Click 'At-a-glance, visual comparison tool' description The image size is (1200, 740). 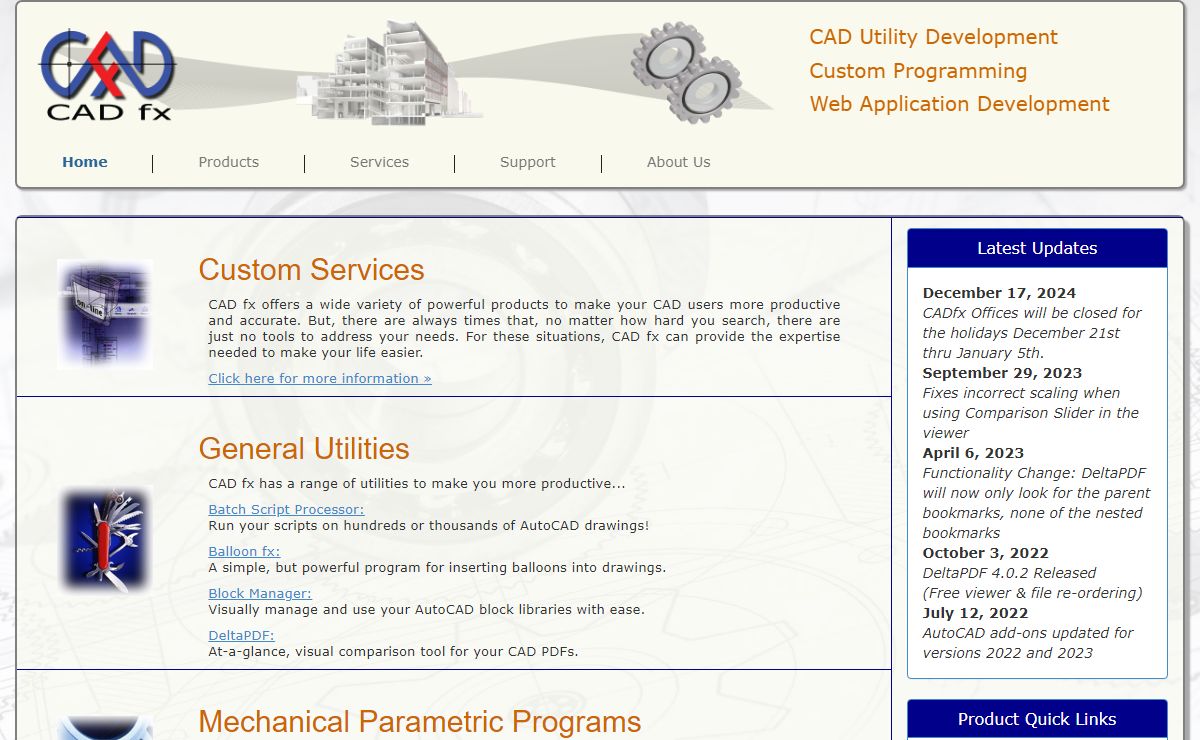(393, 651)
